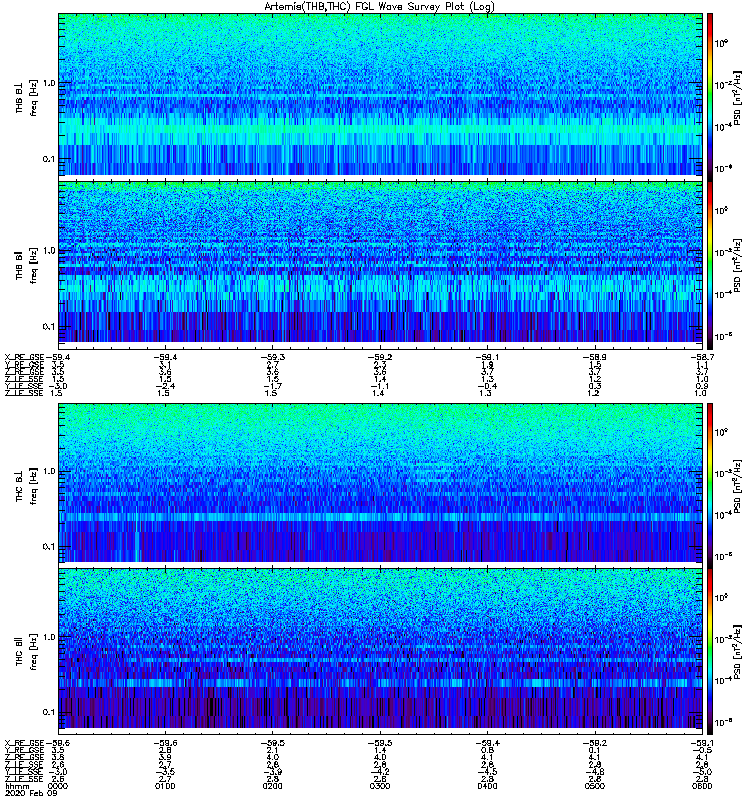Click the Y_LE_SSE value '-4.2'
This screenshot has height=800, width=750.
(380, 772)
